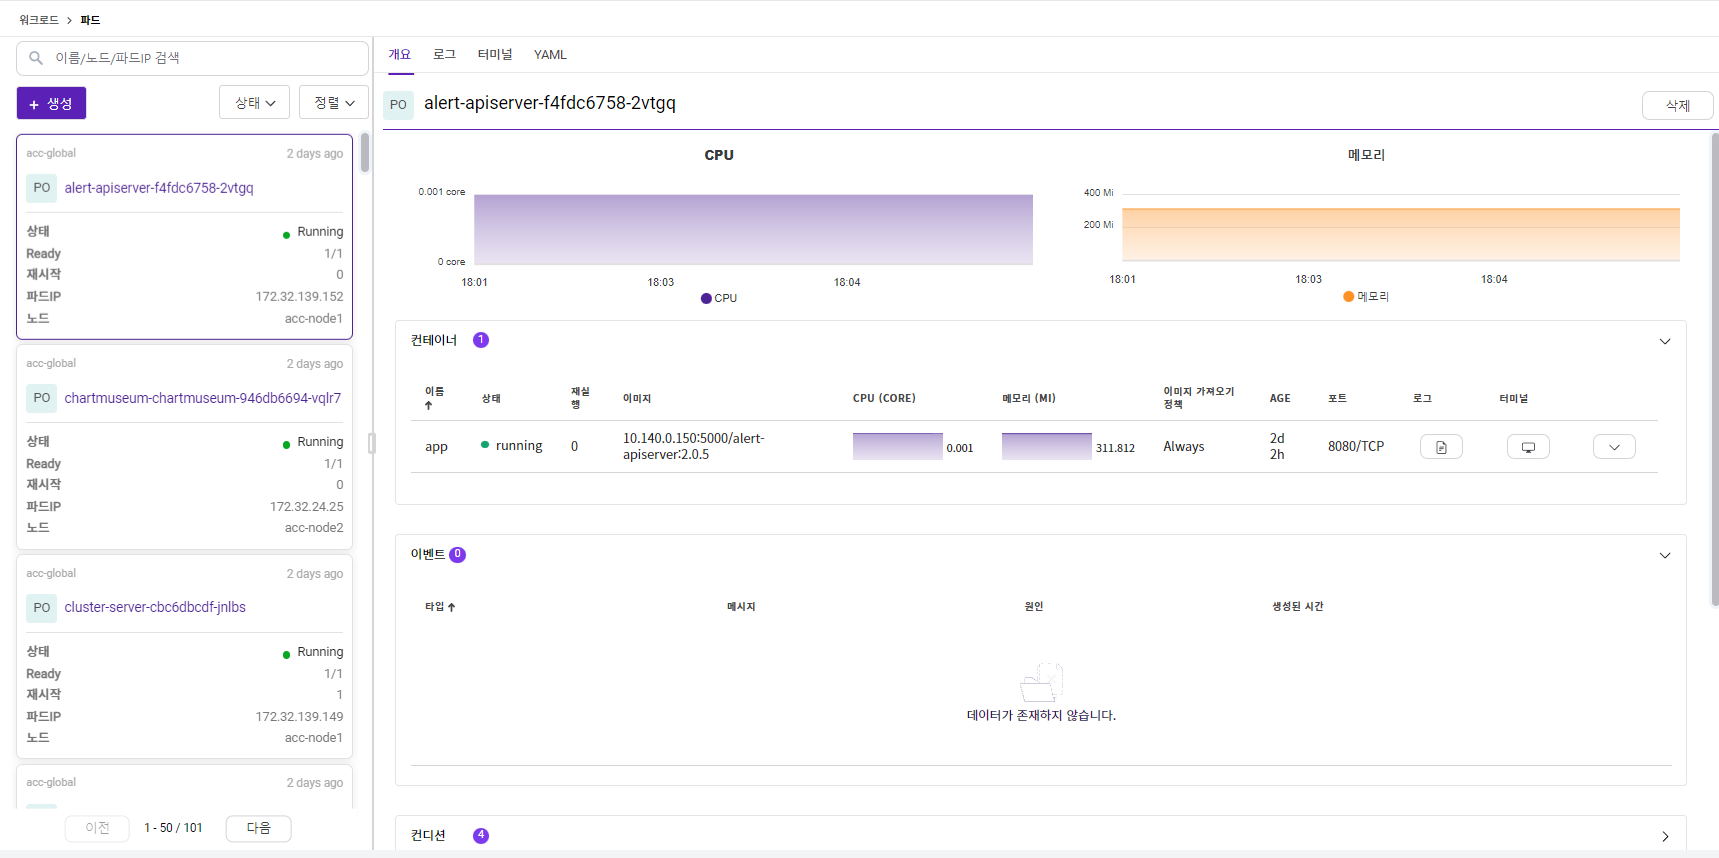This screenshot has width=1719, height=858.
Task: Click the CPU usage area chart
Action: click(x=753, y=229)
